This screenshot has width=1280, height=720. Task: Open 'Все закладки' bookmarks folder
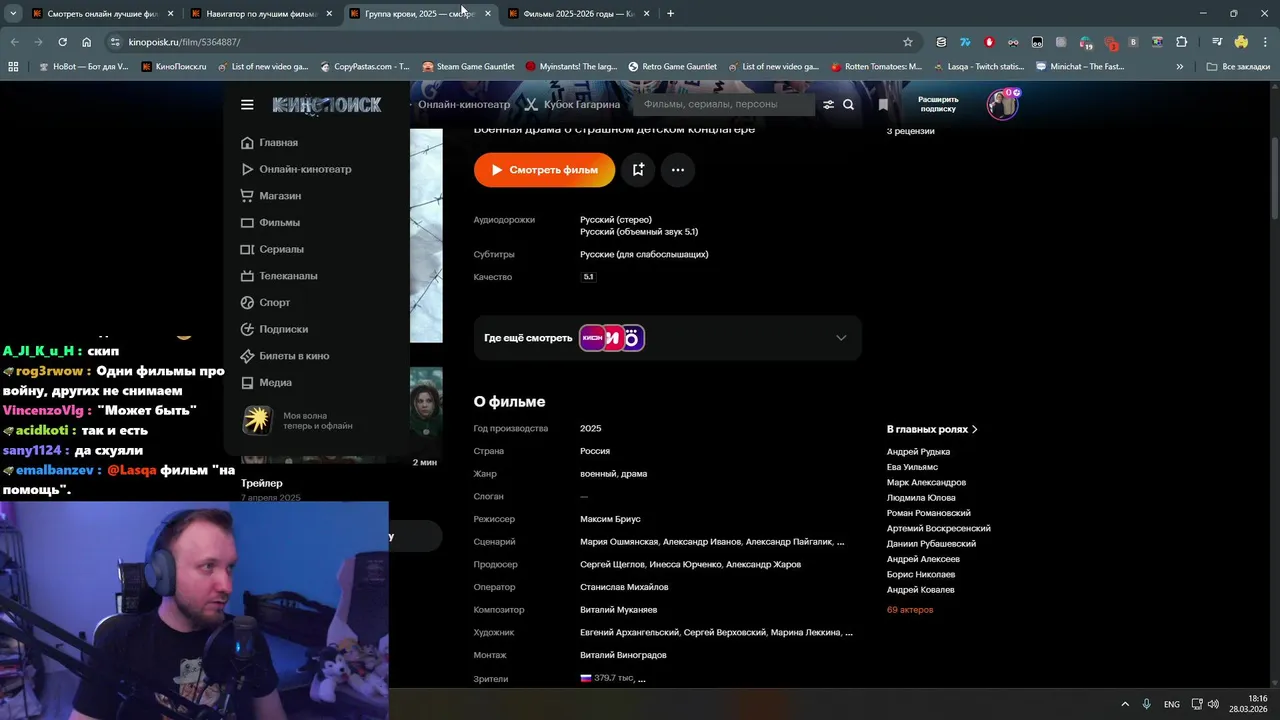click(x=1238, y=67)
